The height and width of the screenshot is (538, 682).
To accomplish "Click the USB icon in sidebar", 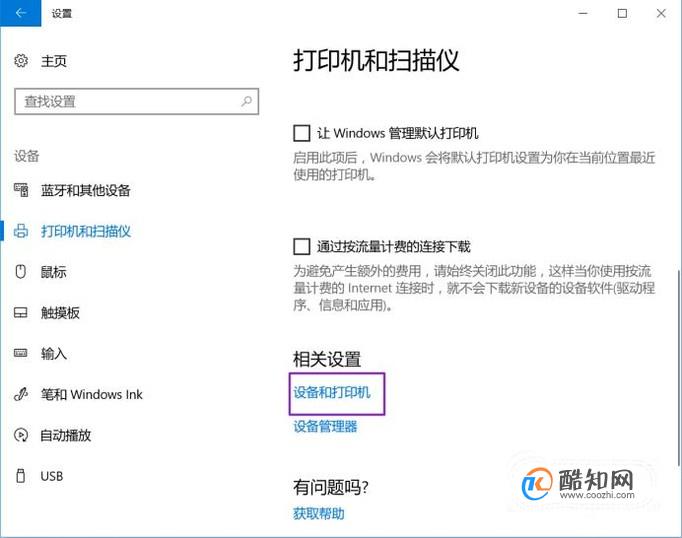I will 20,476.
